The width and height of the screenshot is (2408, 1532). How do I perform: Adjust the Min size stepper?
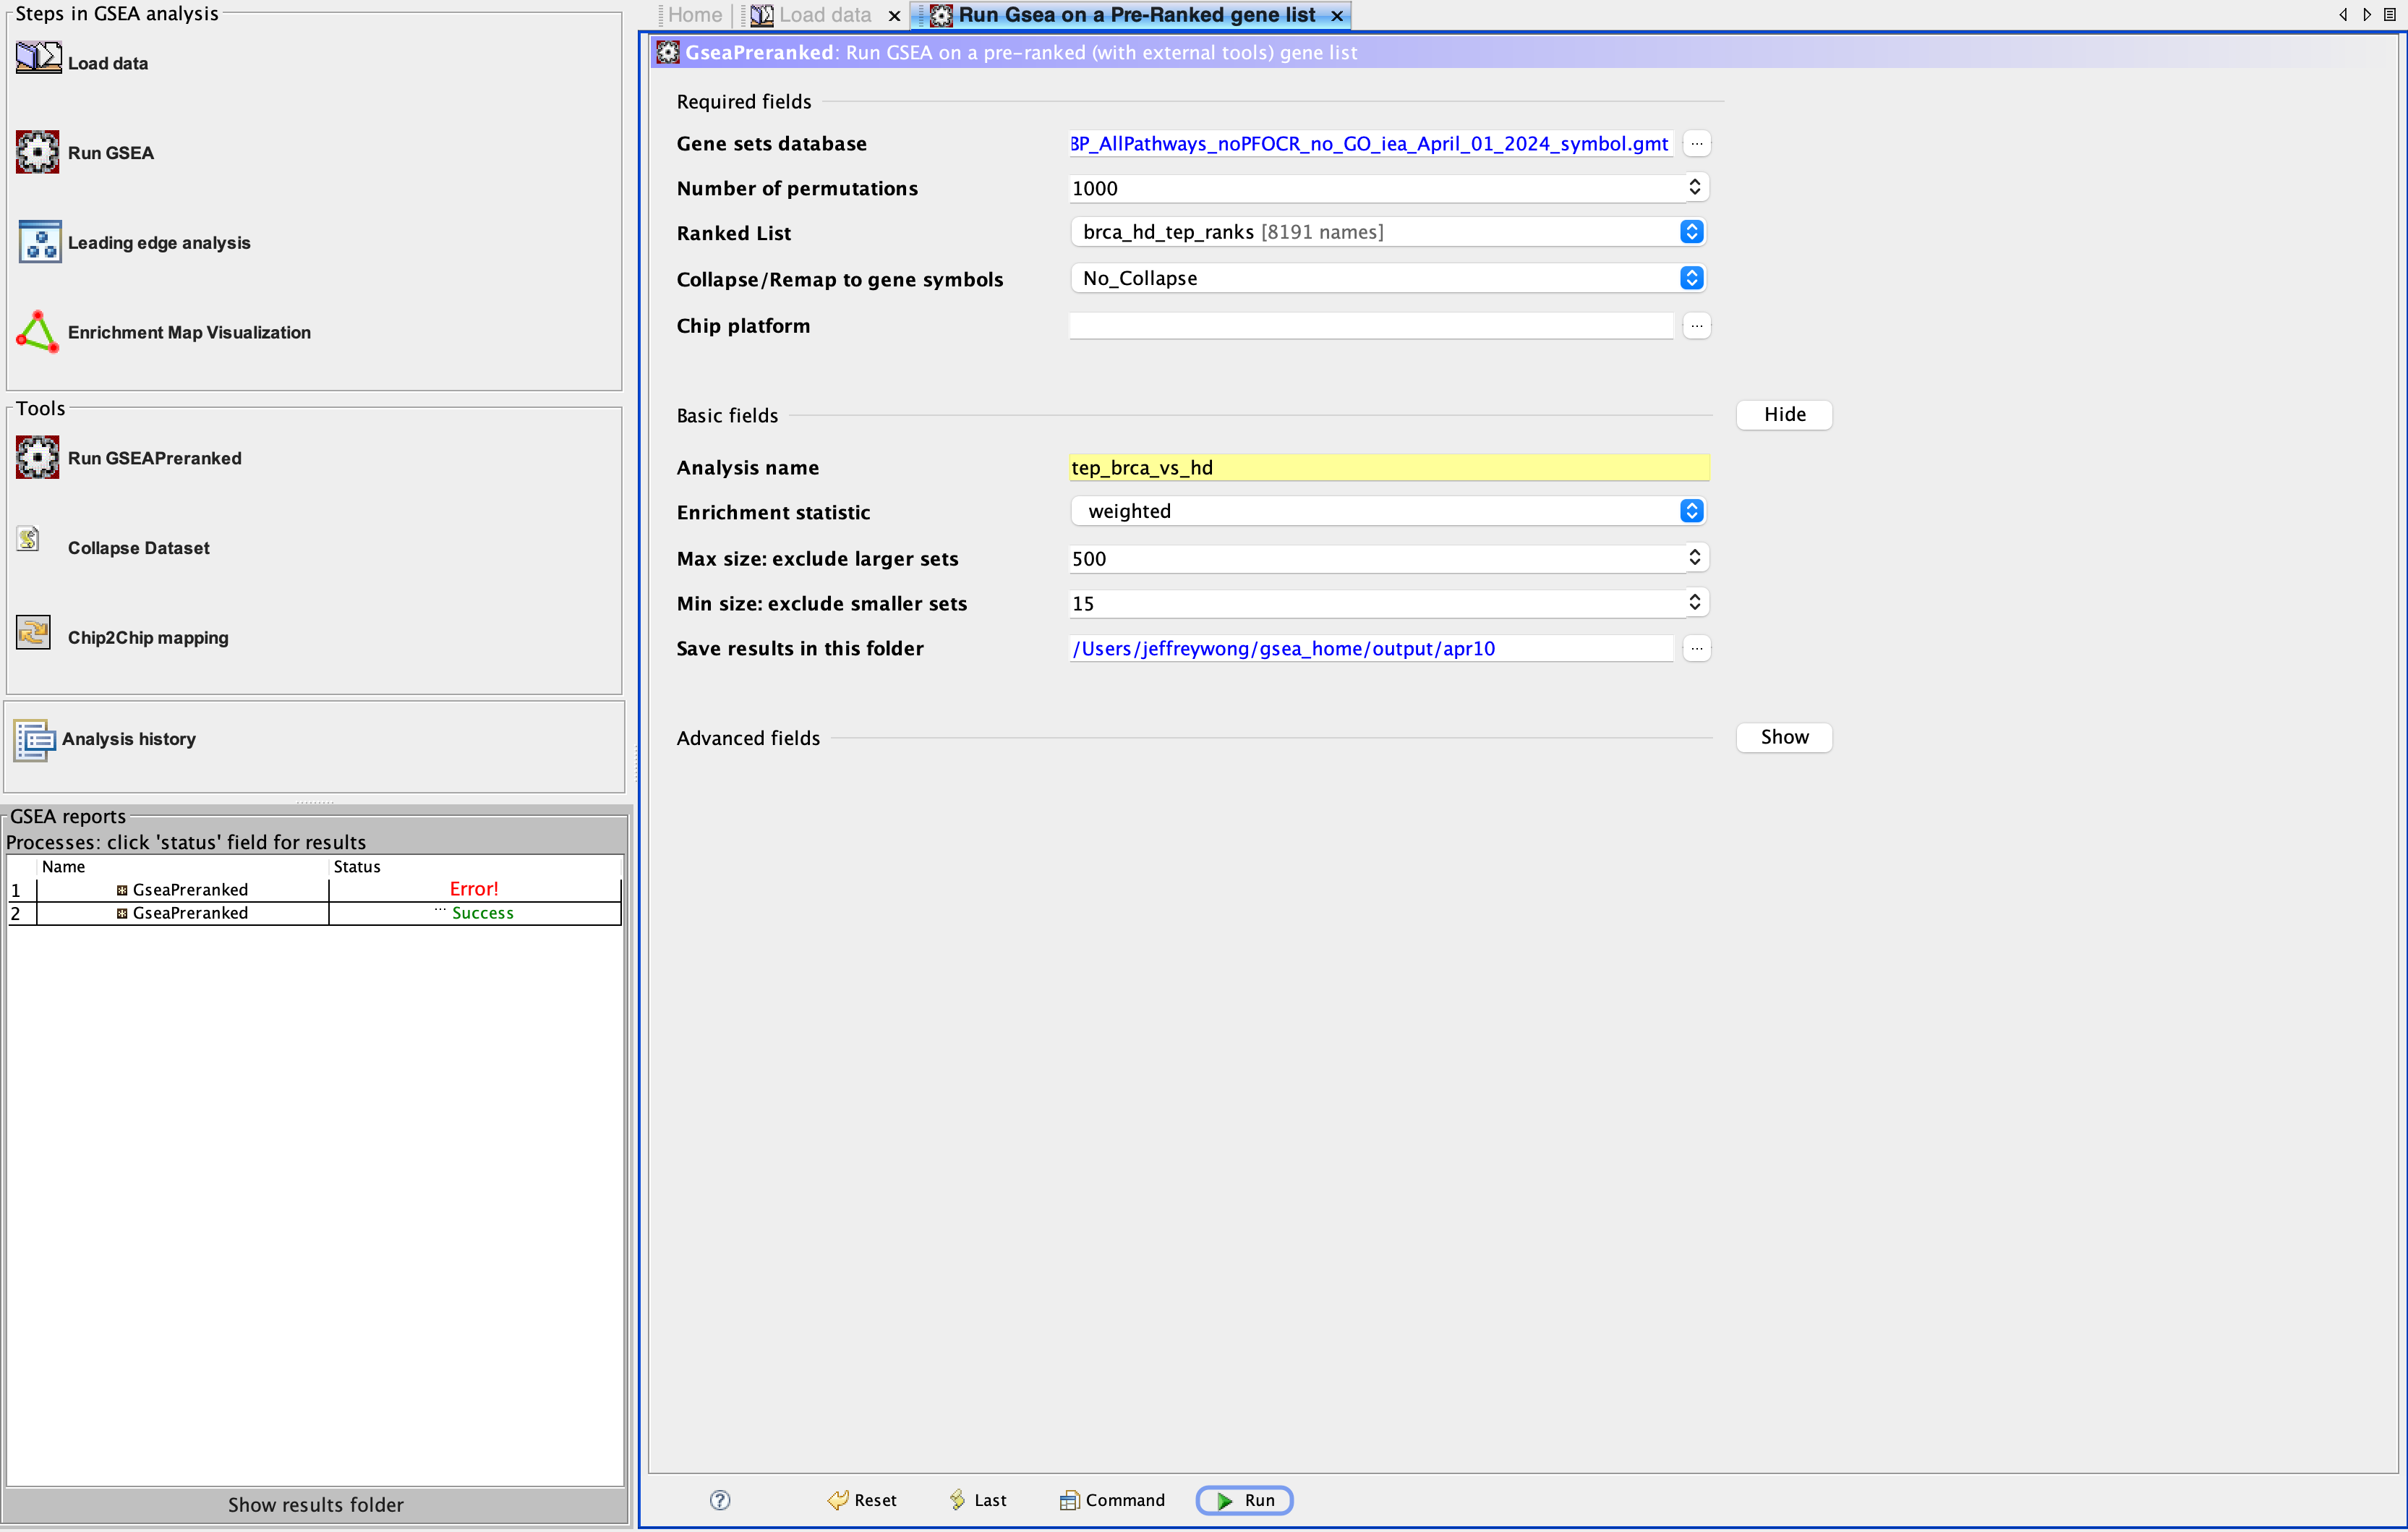[1695, 602]
